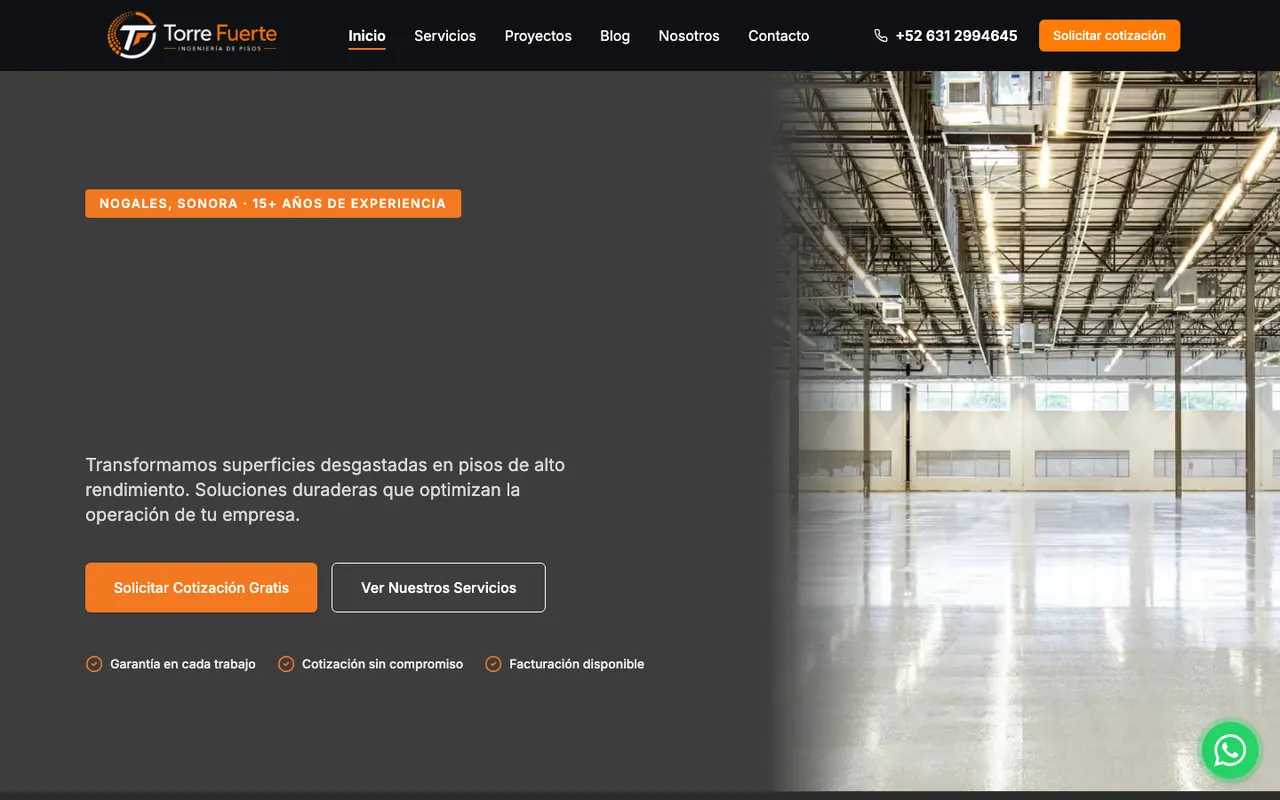
Task: Click the Nogales, Sonora experience badge
Action: coord(273,203)
